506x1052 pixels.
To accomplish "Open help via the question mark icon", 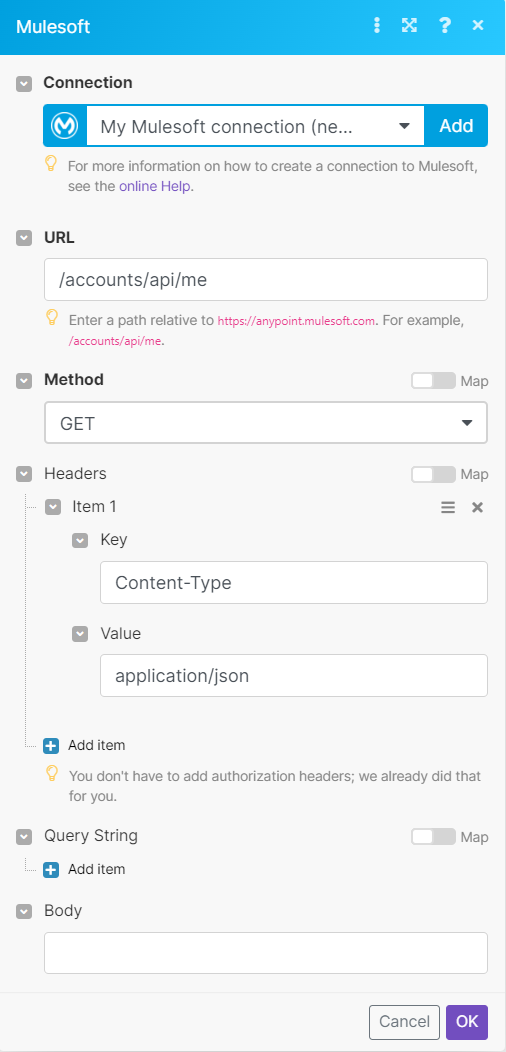I will tap(444, 25).
